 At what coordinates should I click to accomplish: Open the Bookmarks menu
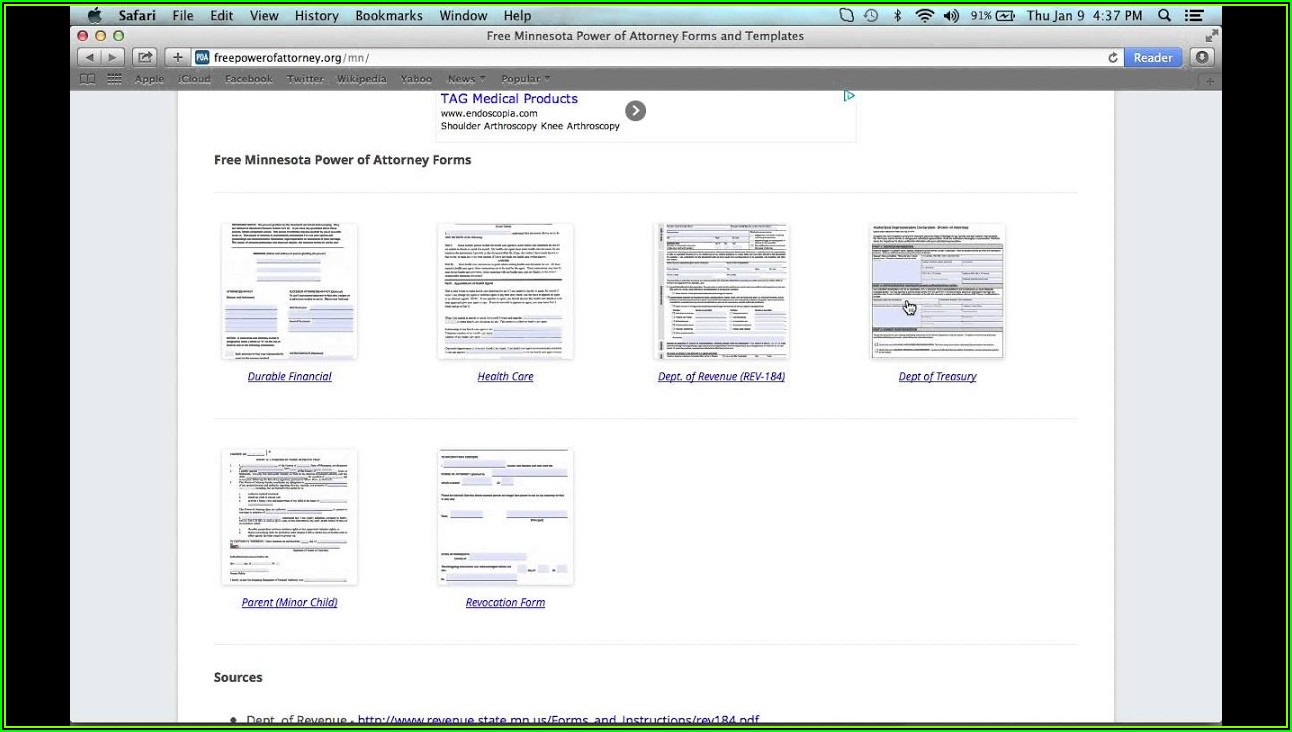[389, 15]
